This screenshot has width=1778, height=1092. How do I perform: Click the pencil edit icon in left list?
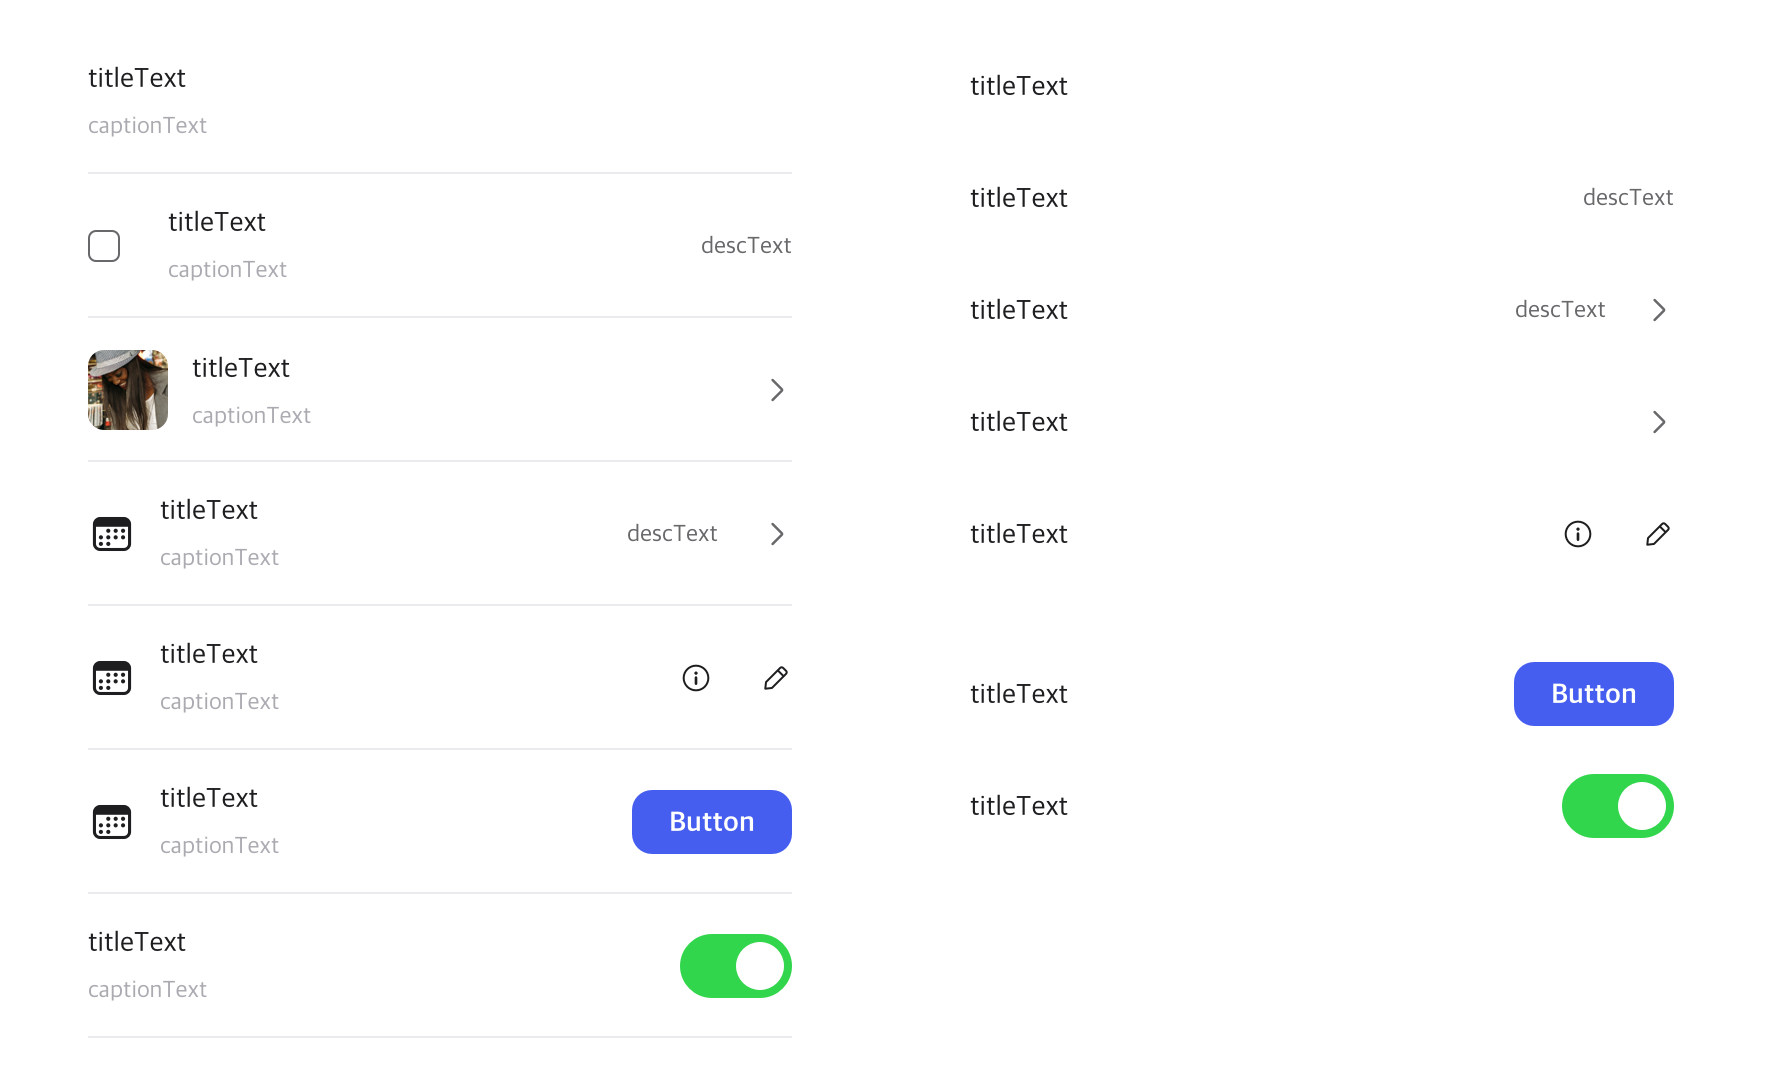point(776,678)
